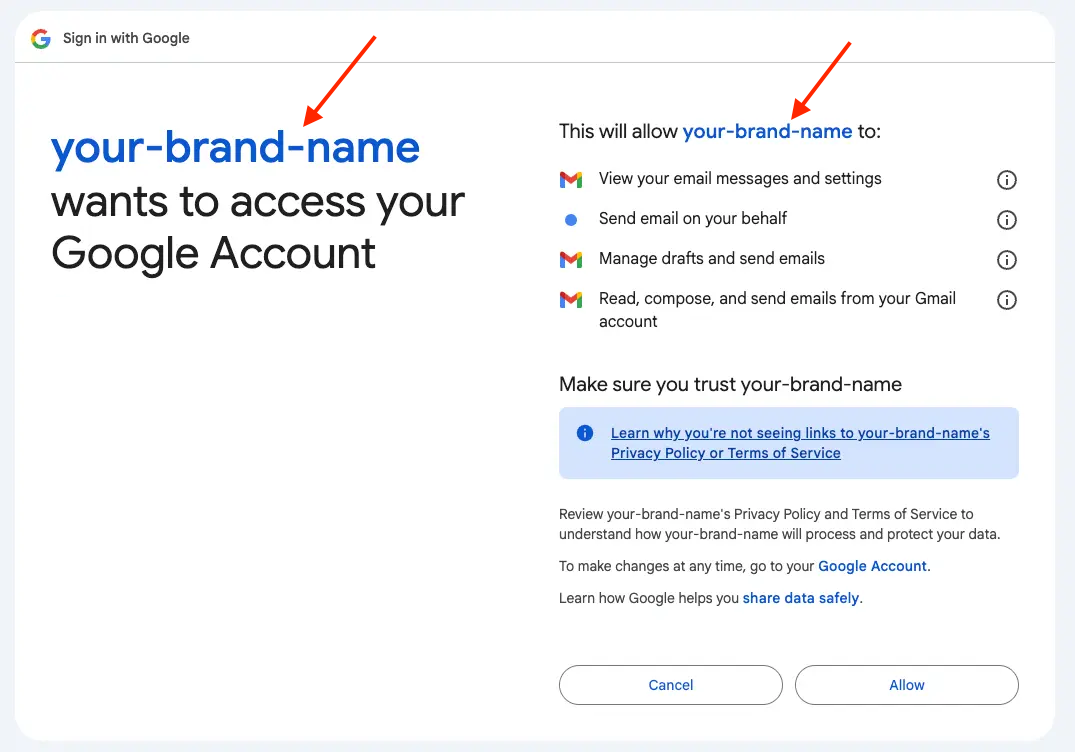Image resolution: width=1075 pixels, height=752 pixels.
Task: Click View your email messages and settings text
Action: [740, 179]
